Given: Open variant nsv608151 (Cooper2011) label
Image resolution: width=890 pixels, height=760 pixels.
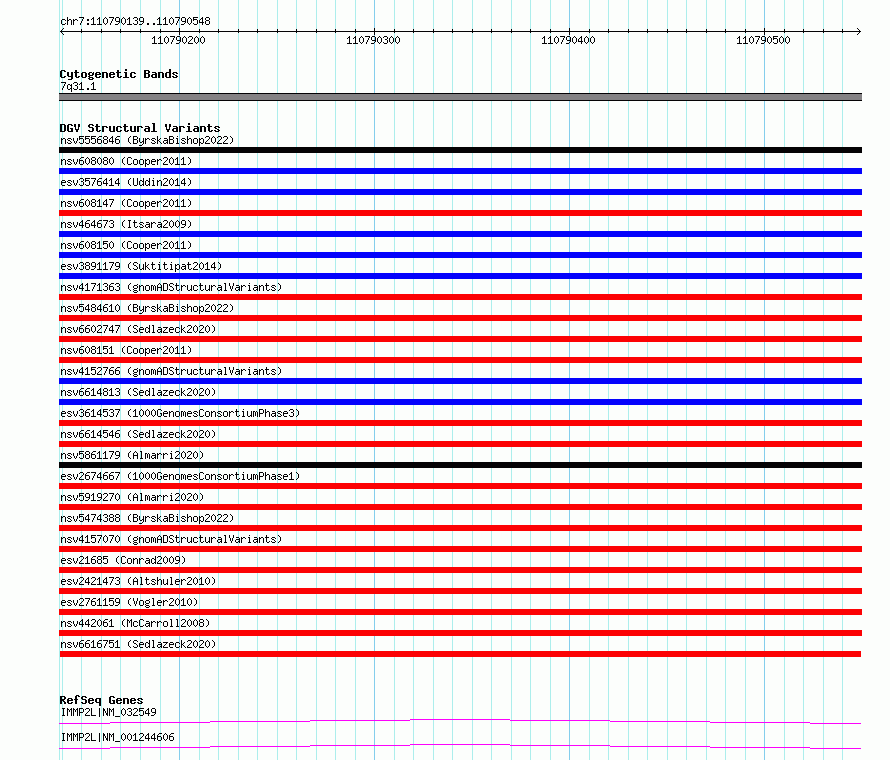Looking at the screenshot, I should (x=126, y=350).
